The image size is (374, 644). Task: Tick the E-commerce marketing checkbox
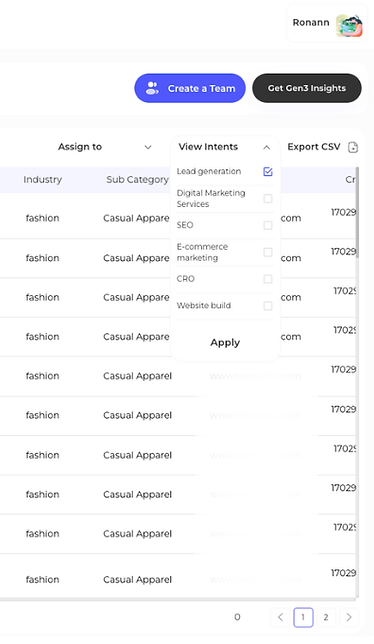coord(268,252)
